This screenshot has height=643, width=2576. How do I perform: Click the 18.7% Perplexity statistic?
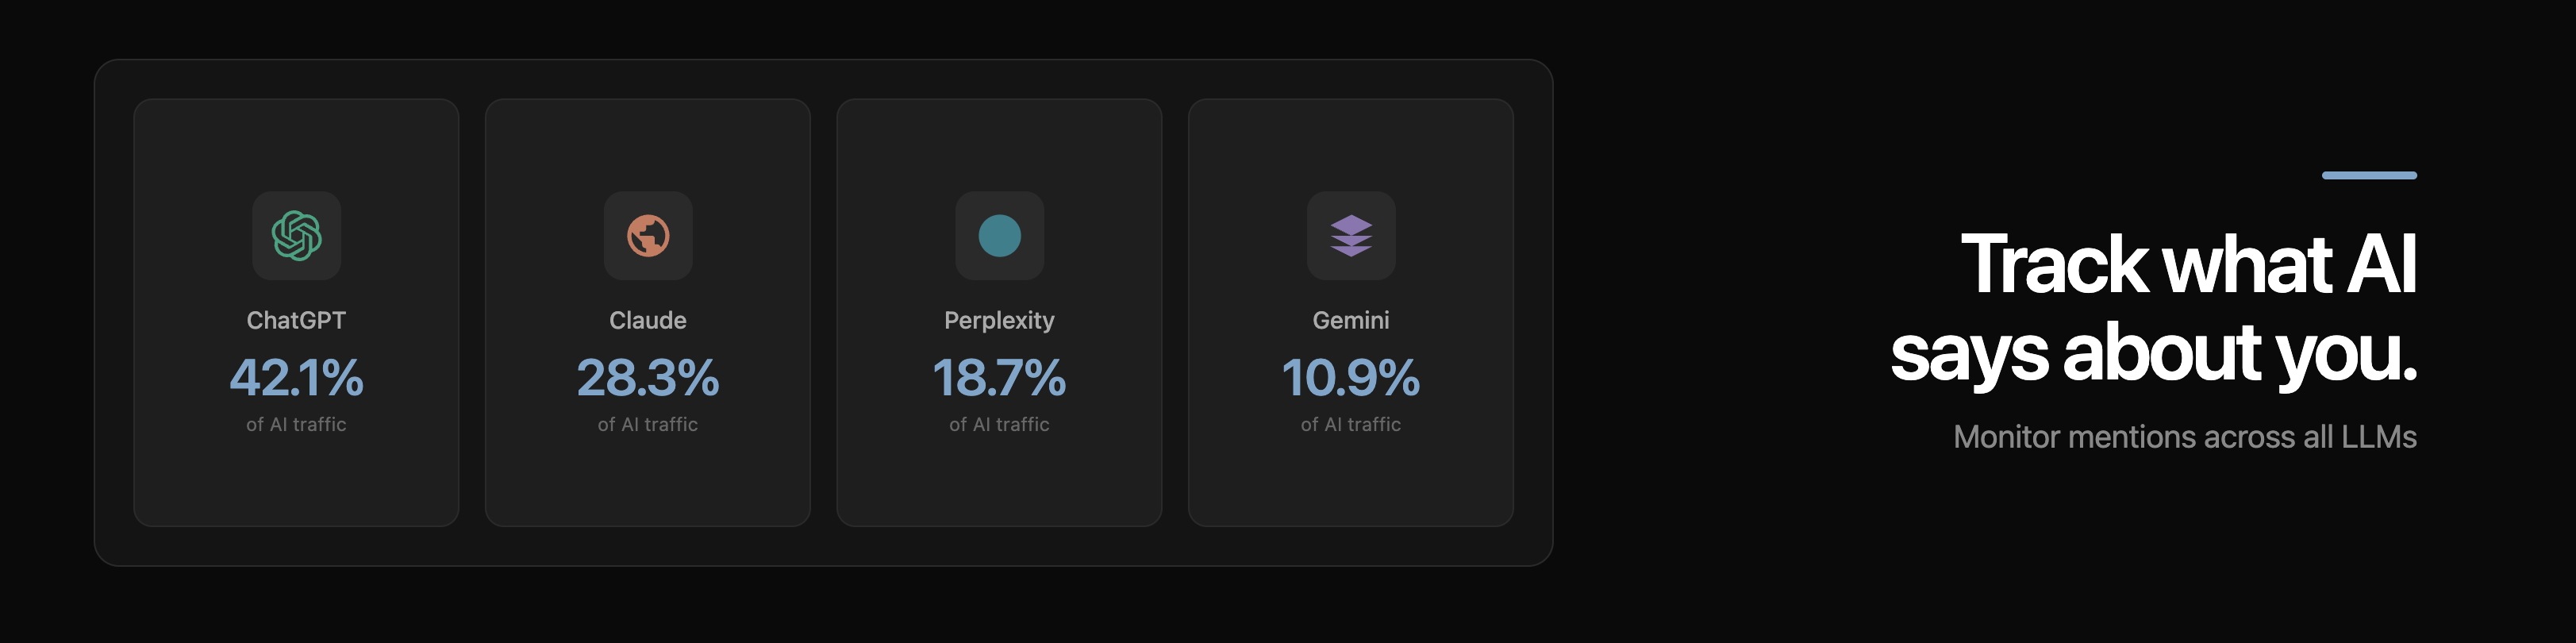1000,378
